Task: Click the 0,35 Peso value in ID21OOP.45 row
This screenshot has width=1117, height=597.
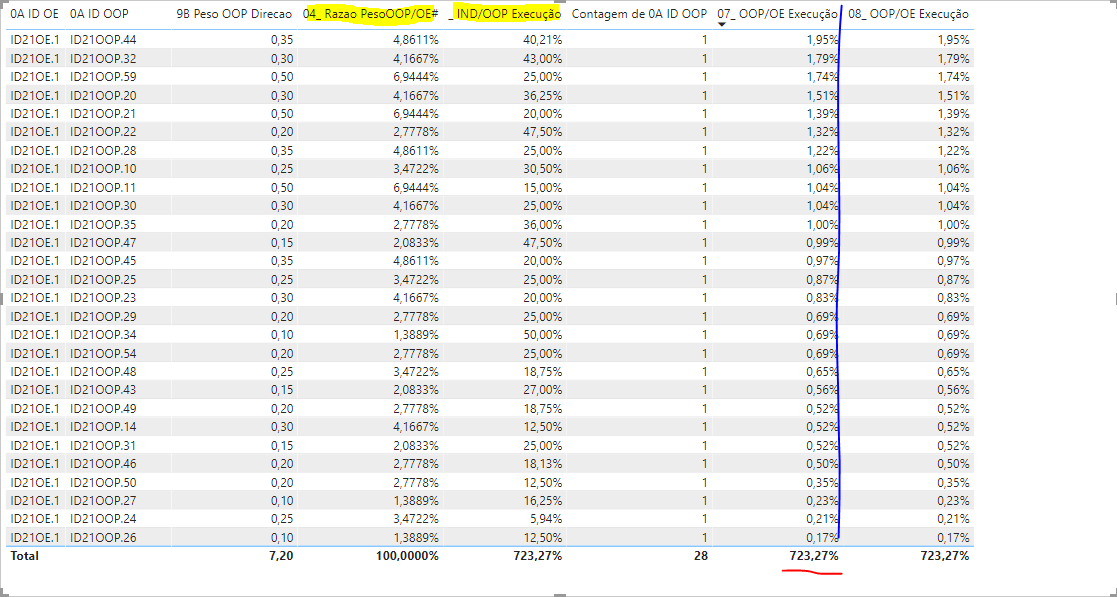Action: (282, 261)
